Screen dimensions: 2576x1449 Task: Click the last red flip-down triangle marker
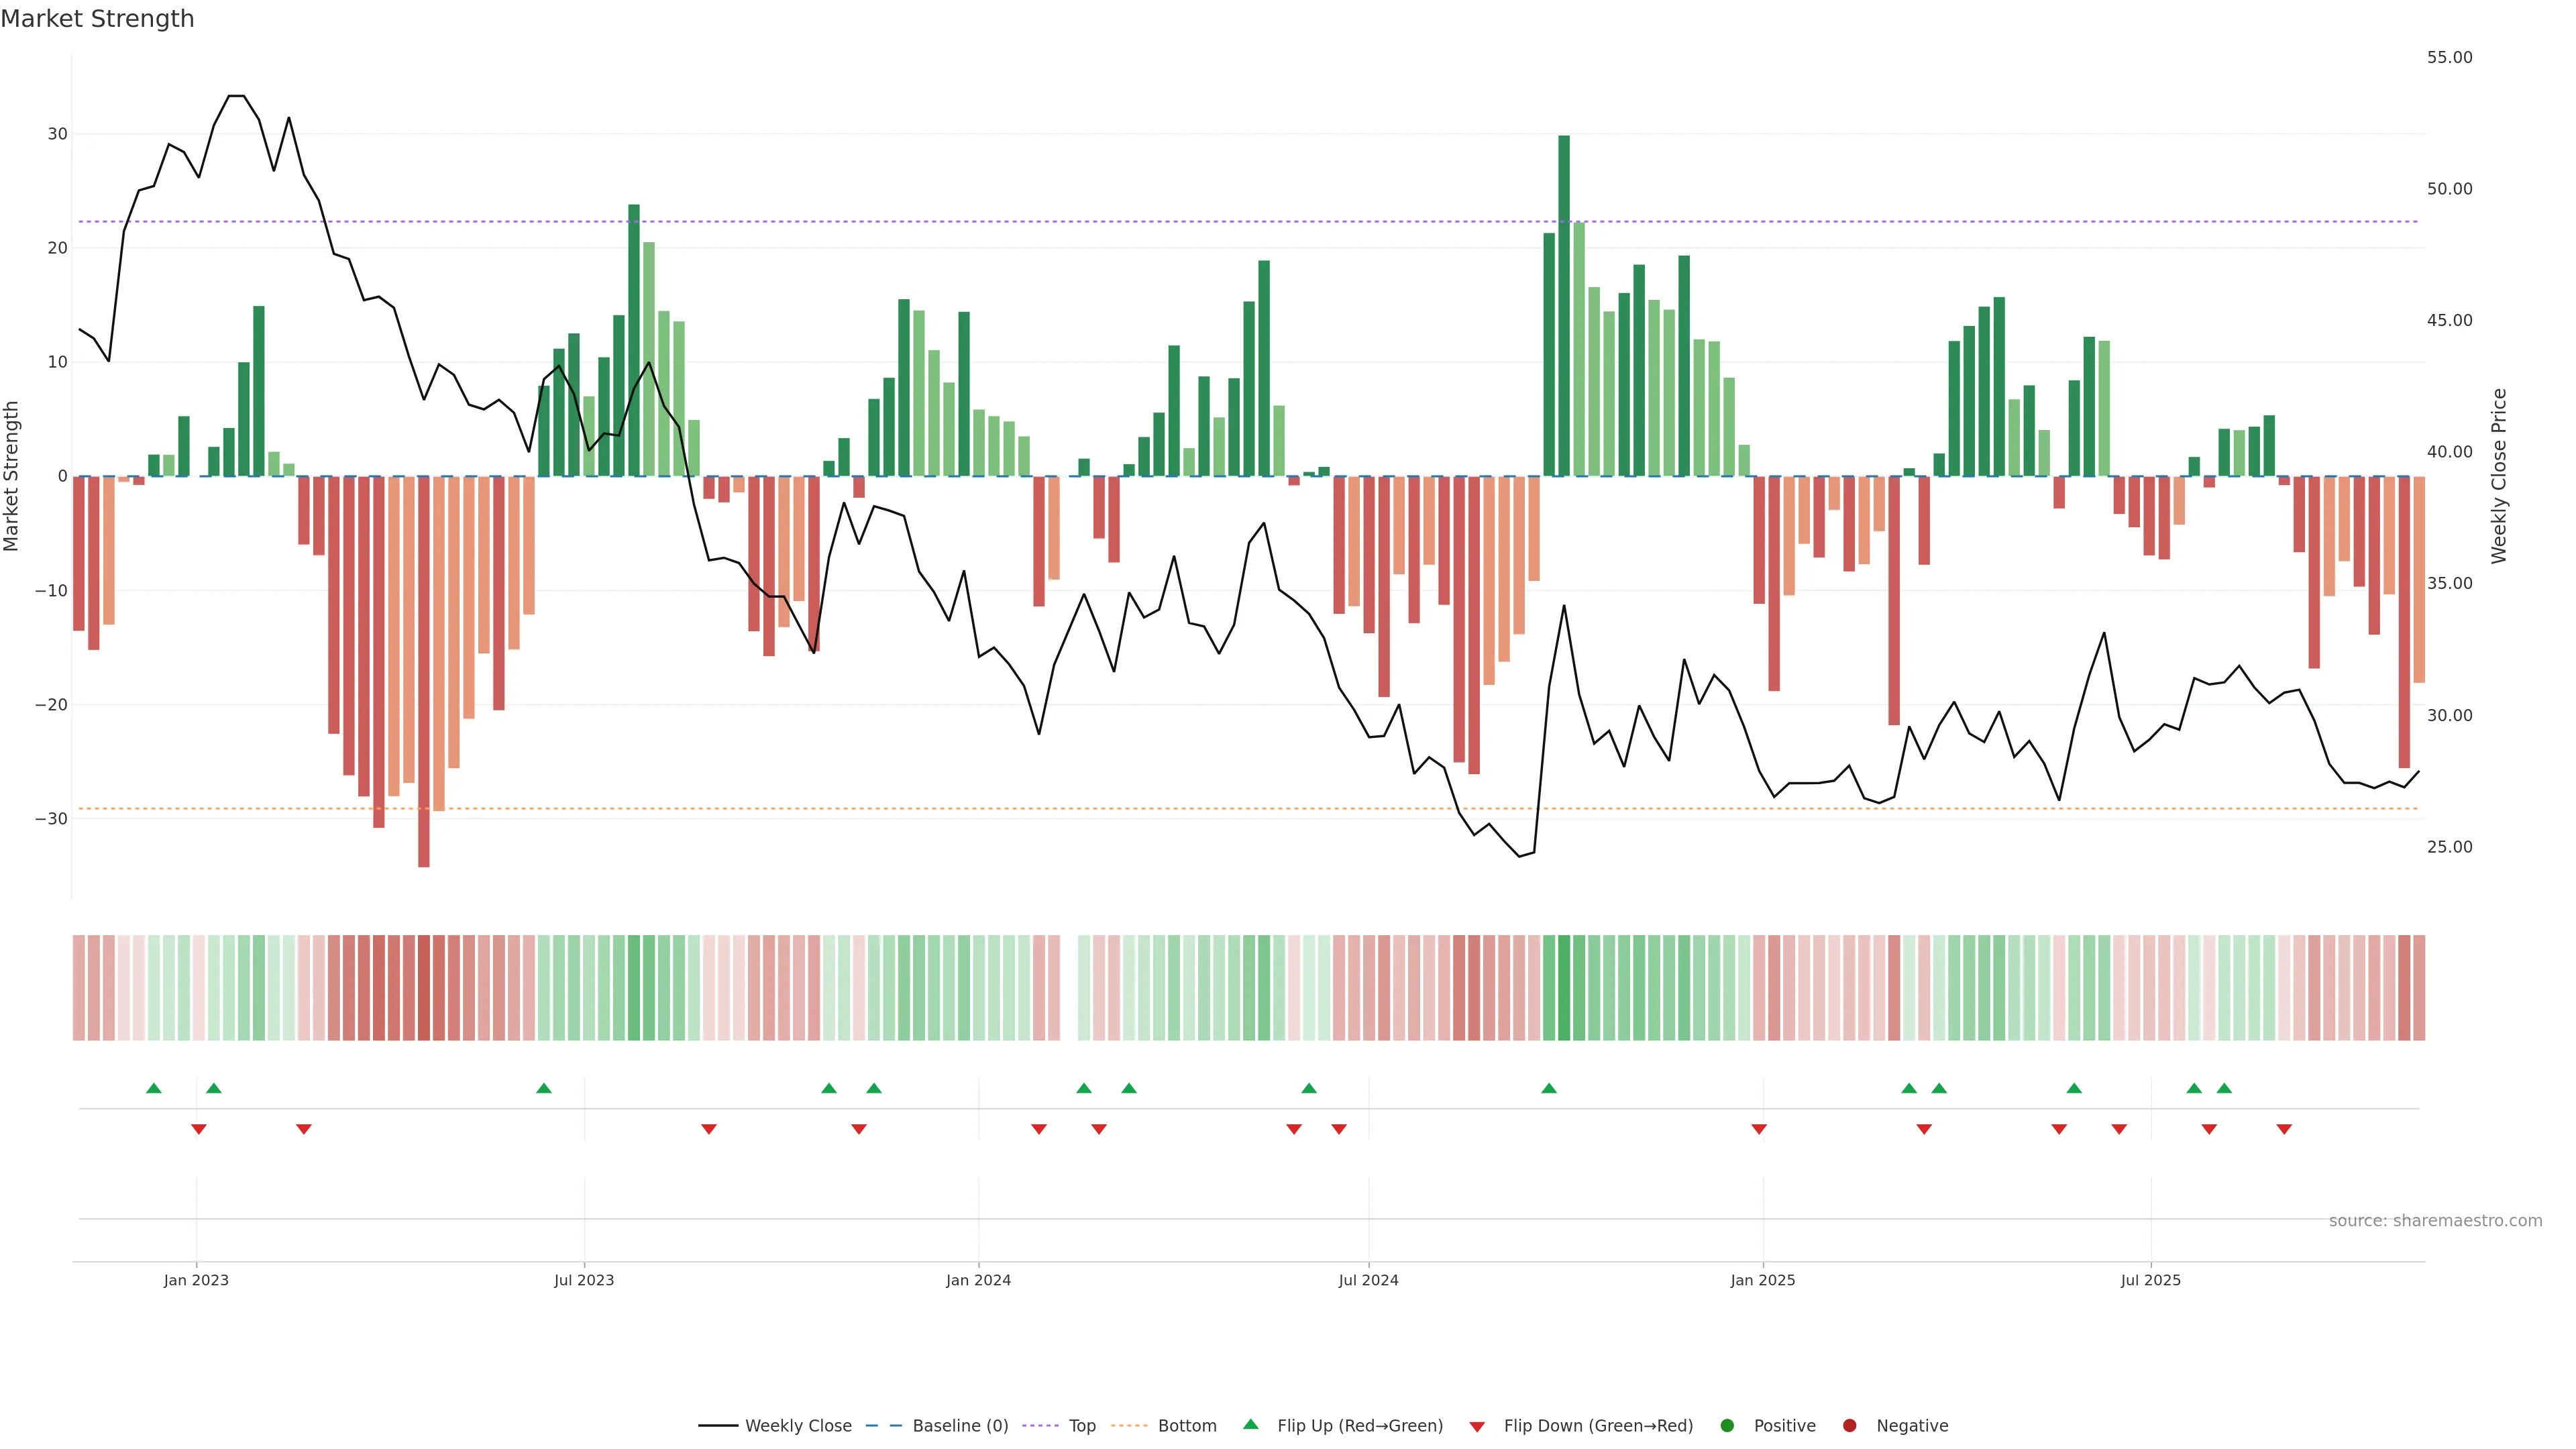2284,1129
